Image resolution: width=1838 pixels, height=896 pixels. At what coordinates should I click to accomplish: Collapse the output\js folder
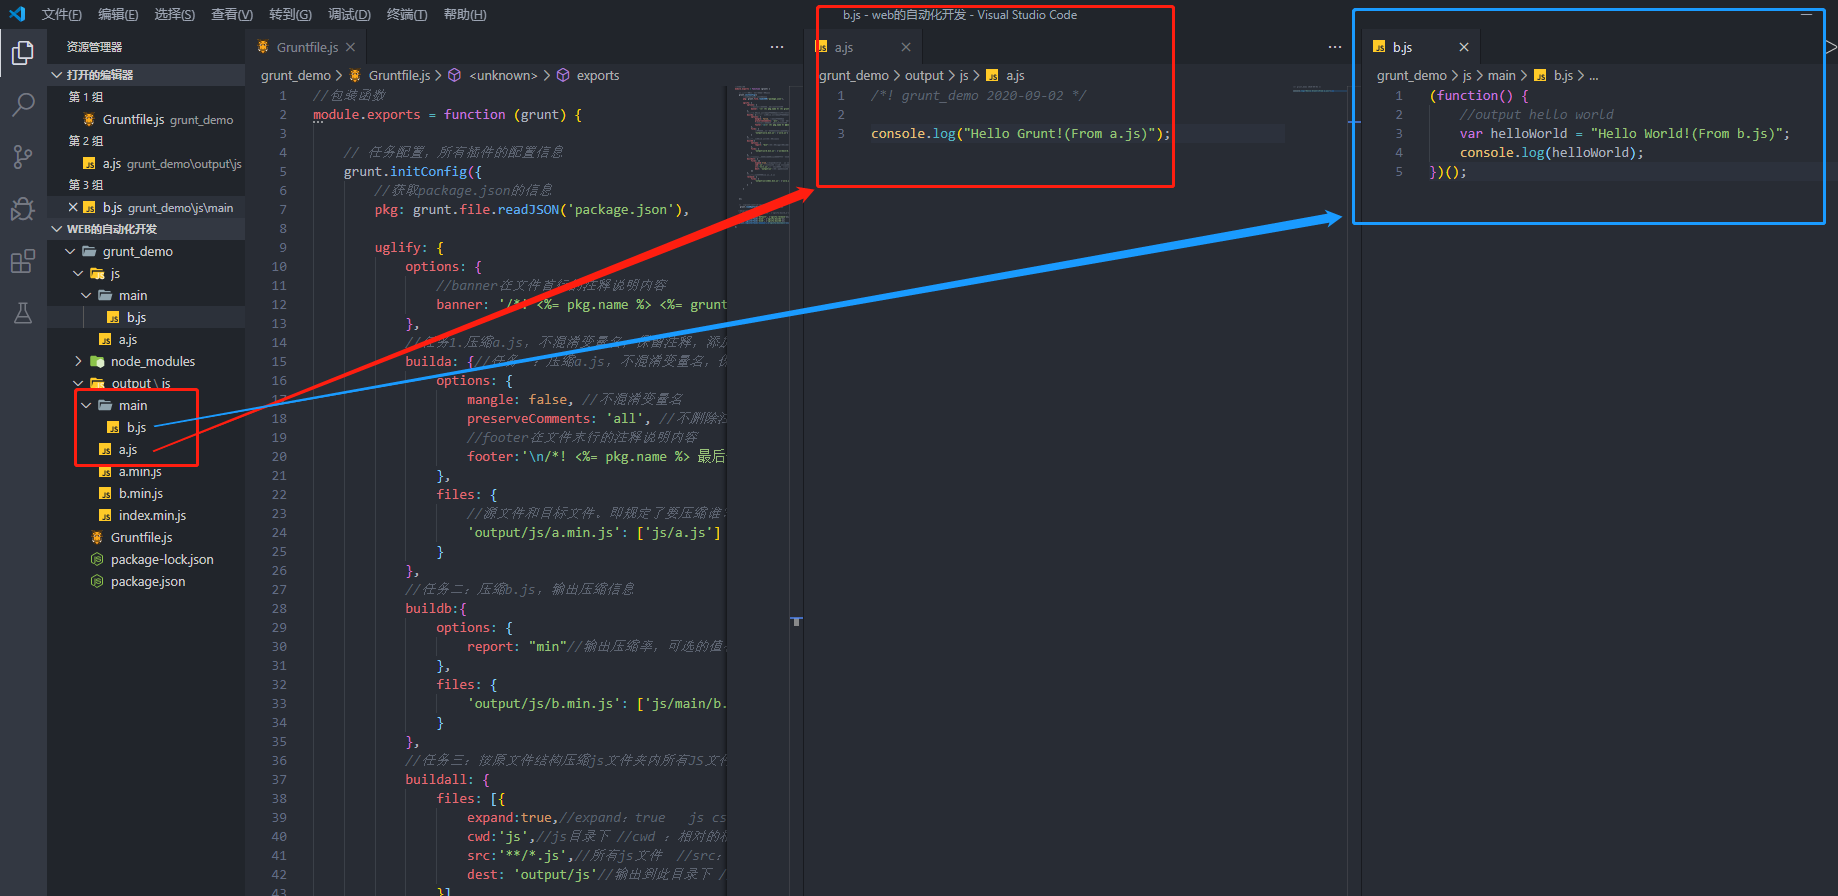146,383
